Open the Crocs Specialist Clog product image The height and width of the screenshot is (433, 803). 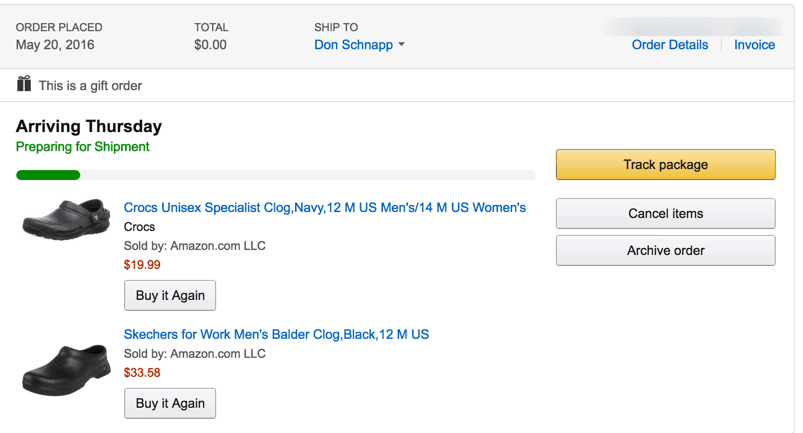tap(66, 218)
